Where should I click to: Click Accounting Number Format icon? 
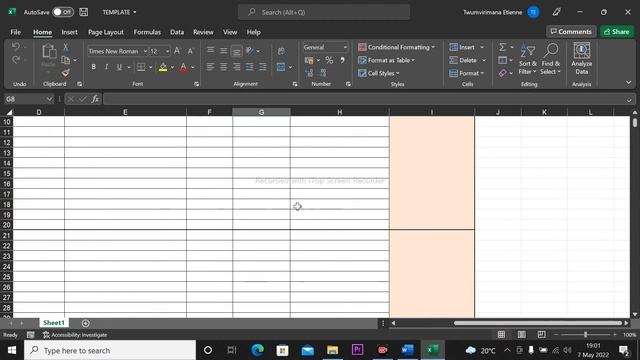309,60
